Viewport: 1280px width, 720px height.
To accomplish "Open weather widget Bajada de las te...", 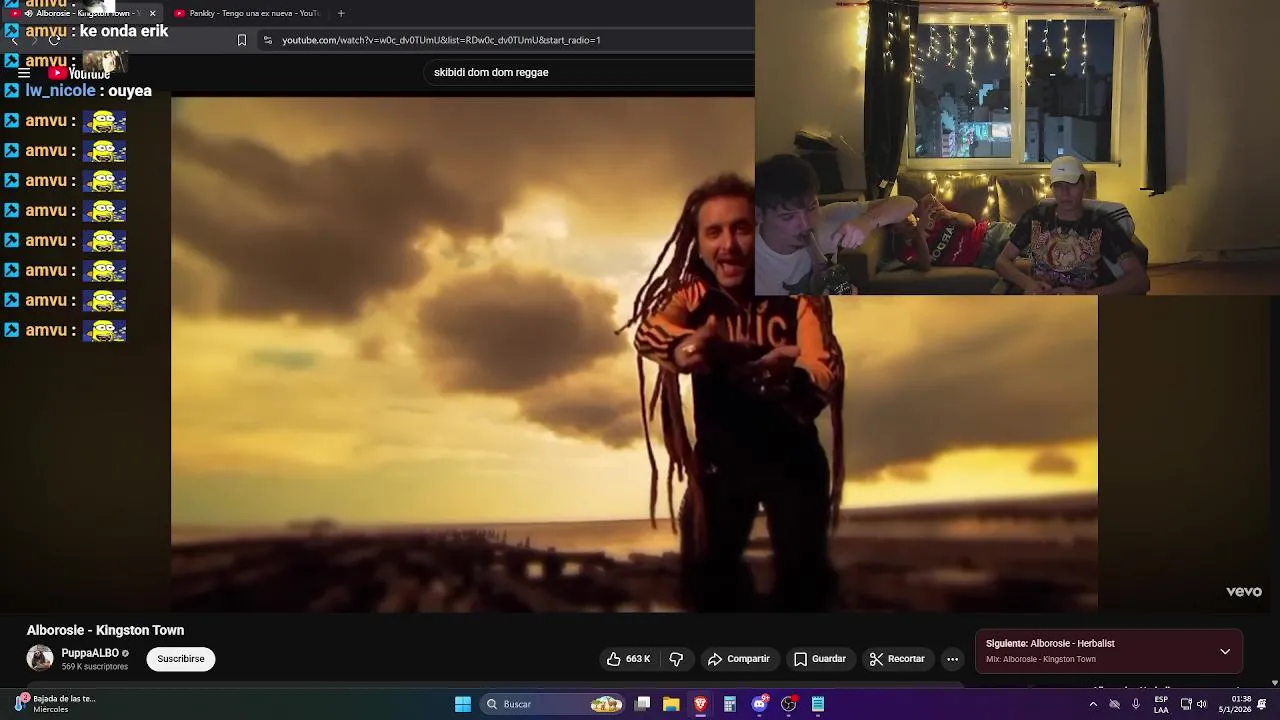I will (55, 704).
